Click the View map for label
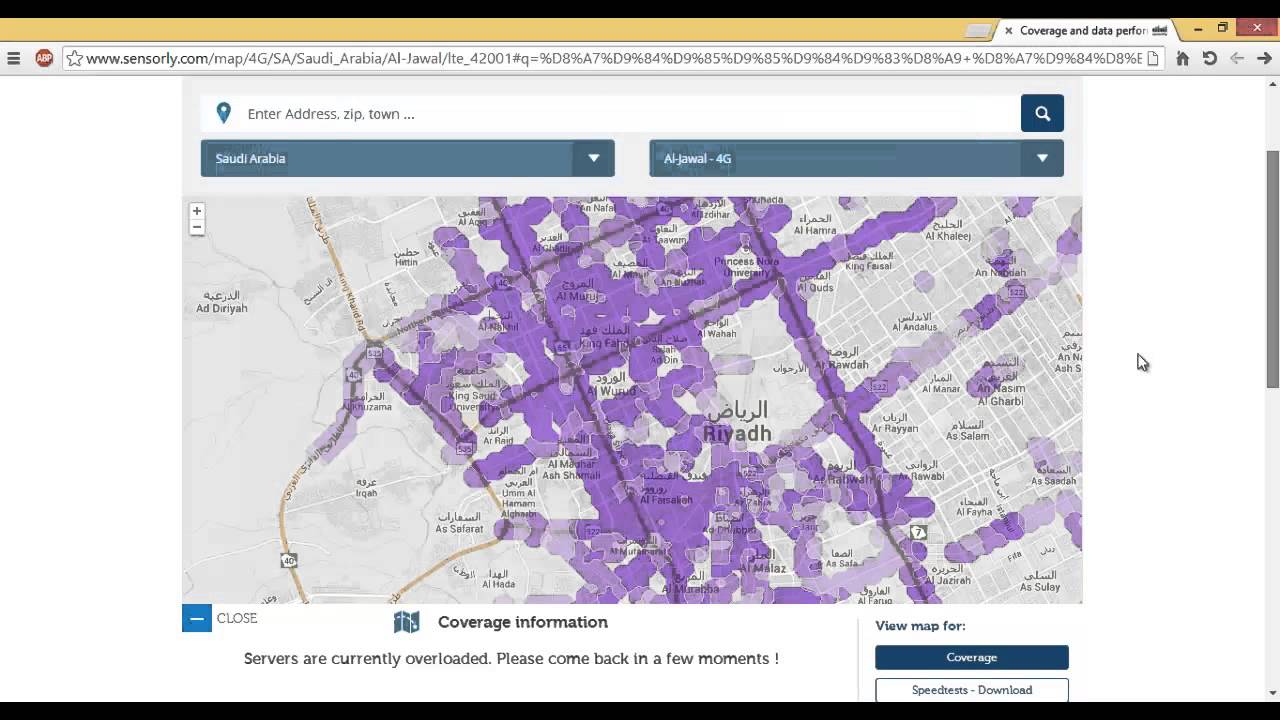The width and height of the screenshot is (1280, 720). click(x=920, y=626)
